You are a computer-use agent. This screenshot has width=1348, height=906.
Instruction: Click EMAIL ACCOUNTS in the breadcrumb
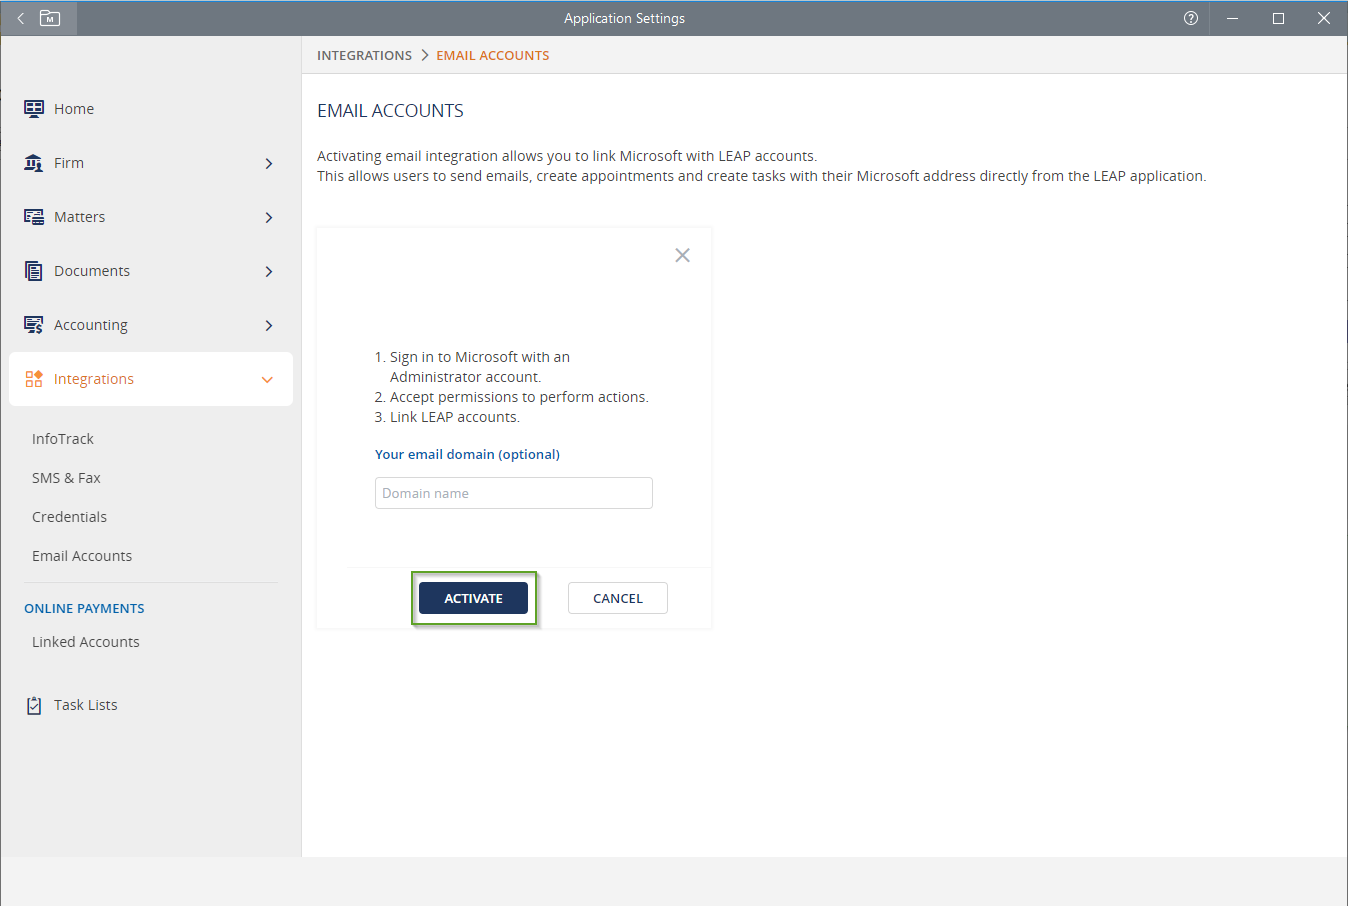tap(493, 55)
